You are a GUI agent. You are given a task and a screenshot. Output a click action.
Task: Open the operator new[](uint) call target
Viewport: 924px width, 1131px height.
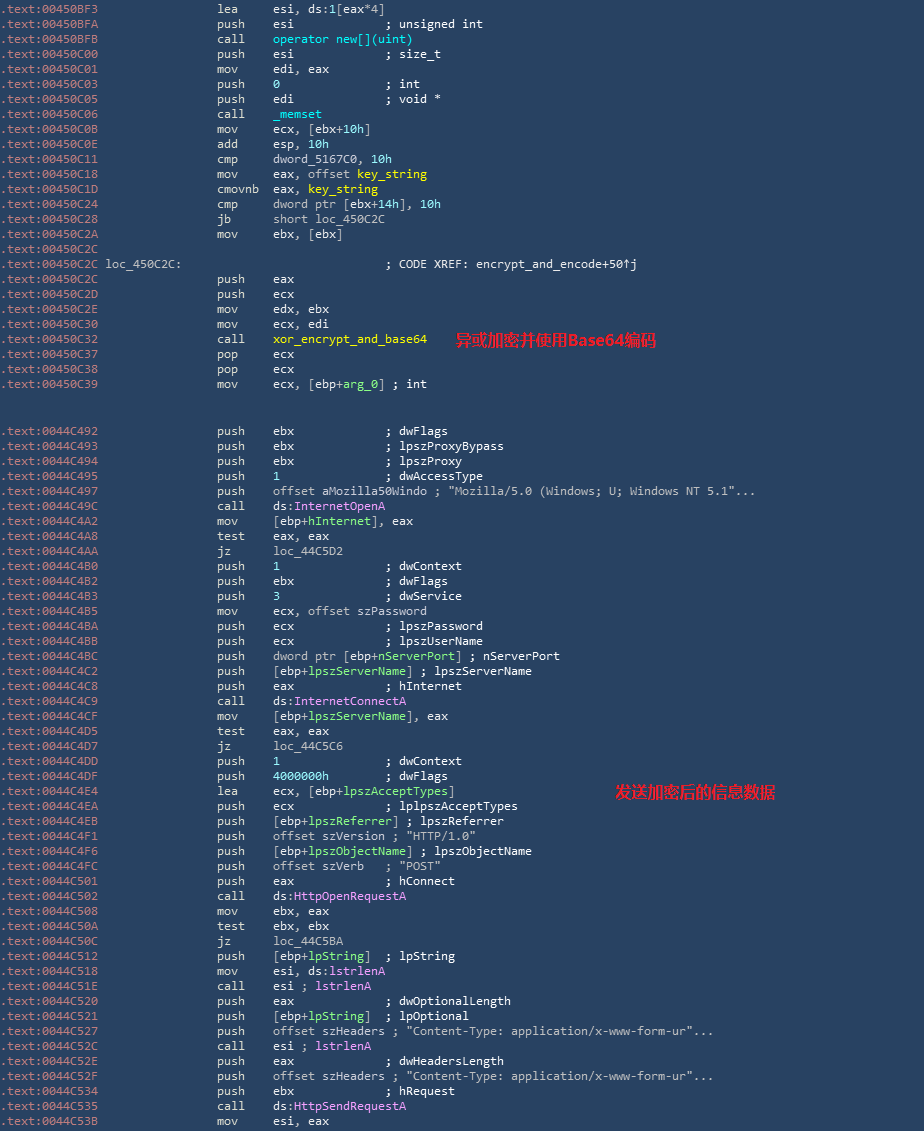(342, 39)
